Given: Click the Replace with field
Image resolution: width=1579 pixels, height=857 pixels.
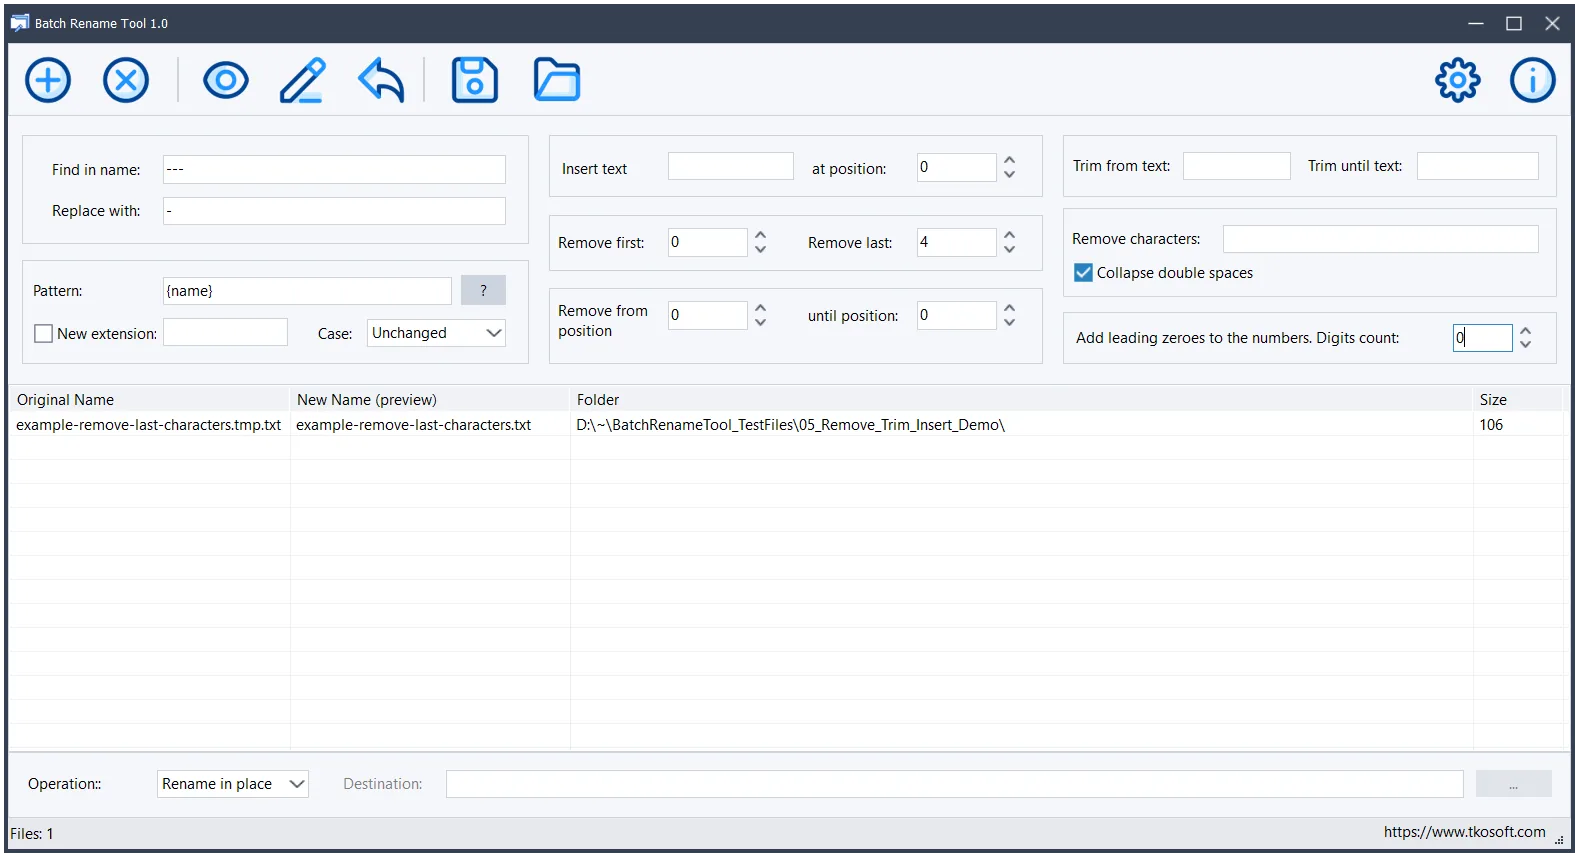Looking at the screenshot, I should pos(334,211).
